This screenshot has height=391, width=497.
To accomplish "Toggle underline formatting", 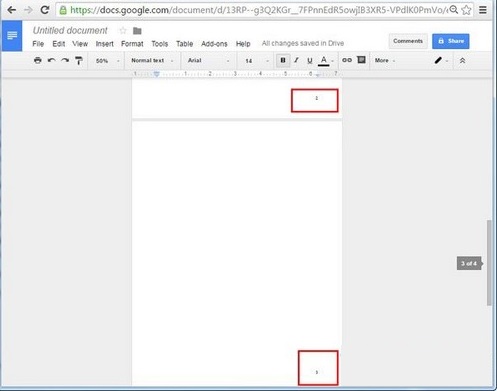I will pos(310,61).
